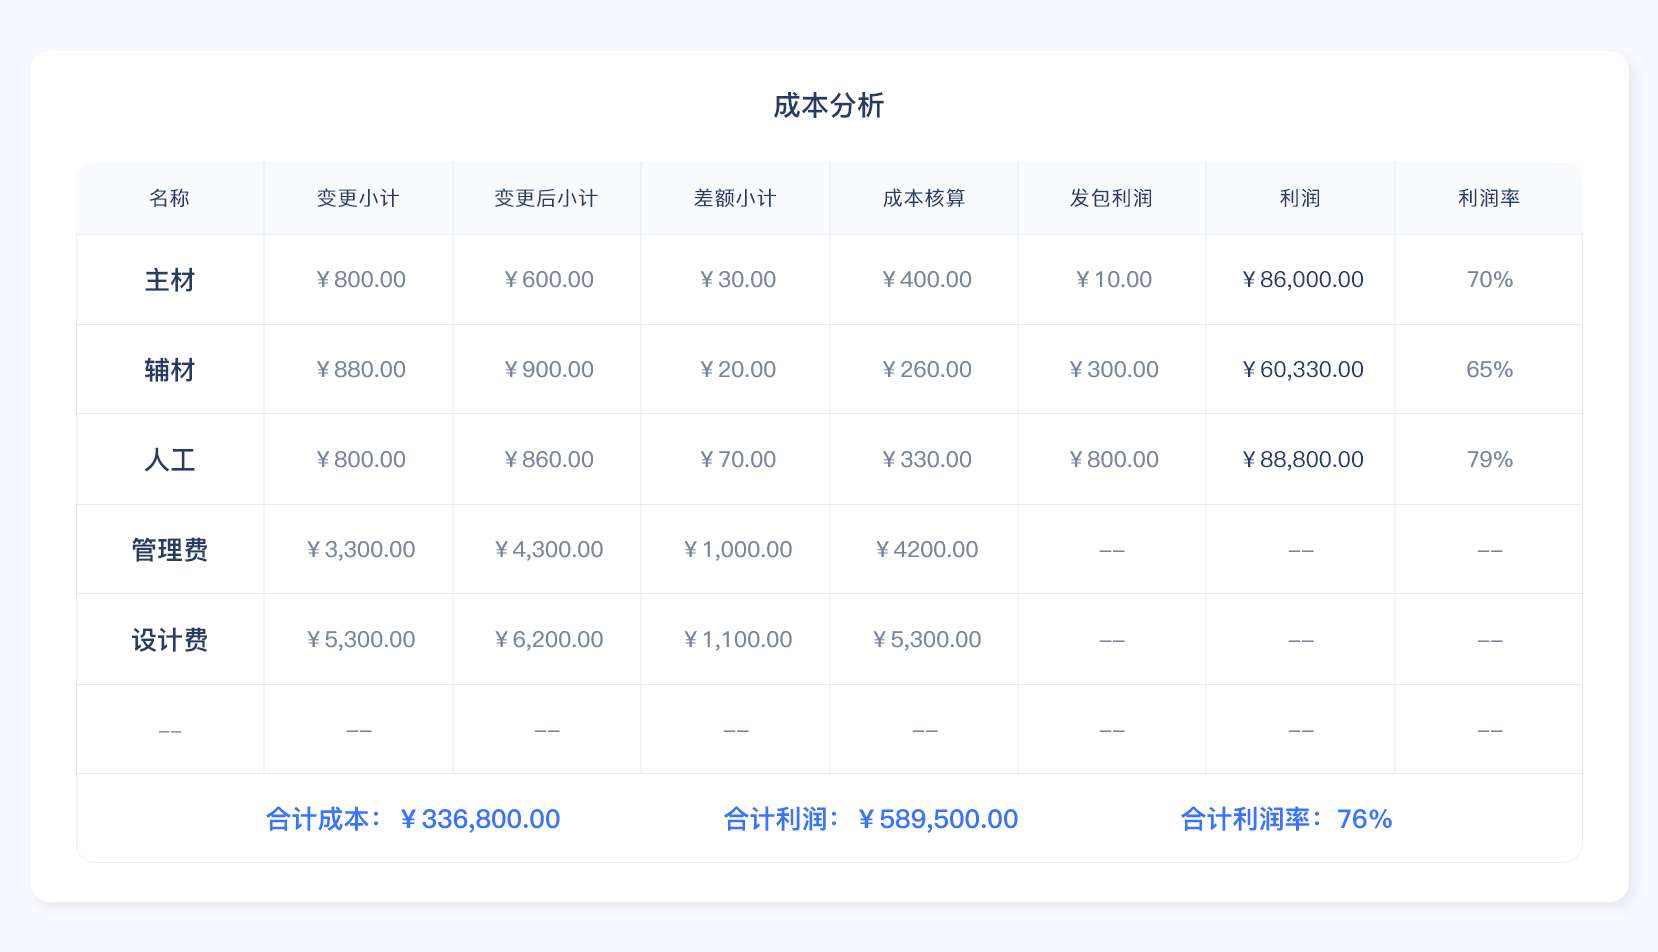The height and width of the screenshot is (952, 1658).
Task: Select the "￥70.00" difference cell
Action: [736, 460]
